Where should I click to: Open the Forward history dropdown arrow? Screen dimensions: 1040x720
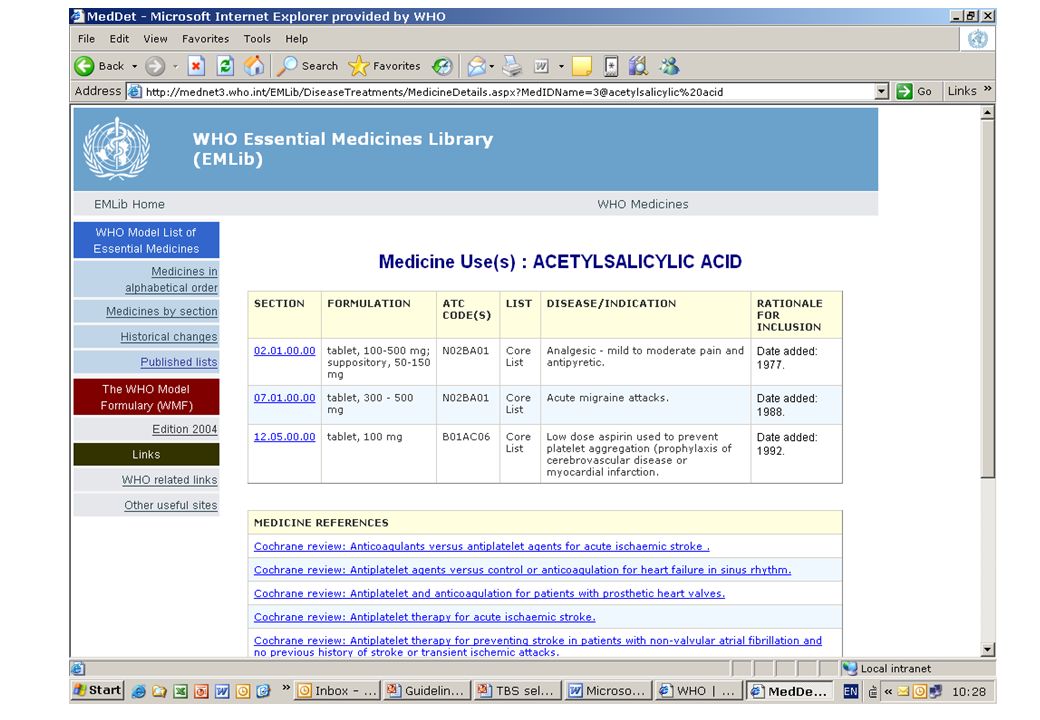[175, 66]
